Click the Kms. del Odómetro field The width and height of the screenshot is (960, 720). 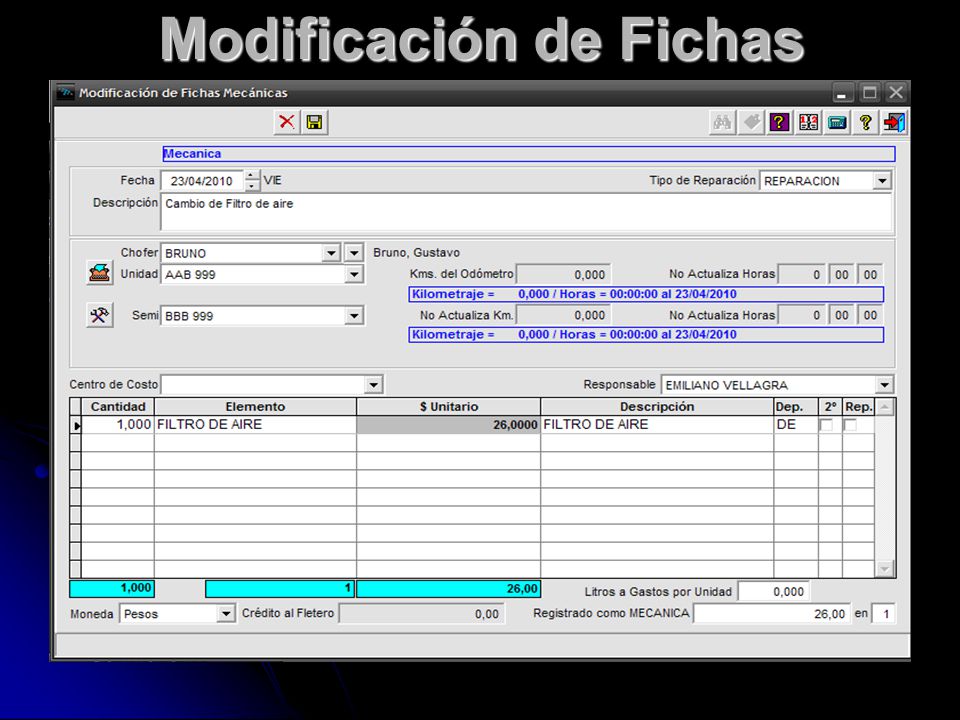tap(563, 274)
